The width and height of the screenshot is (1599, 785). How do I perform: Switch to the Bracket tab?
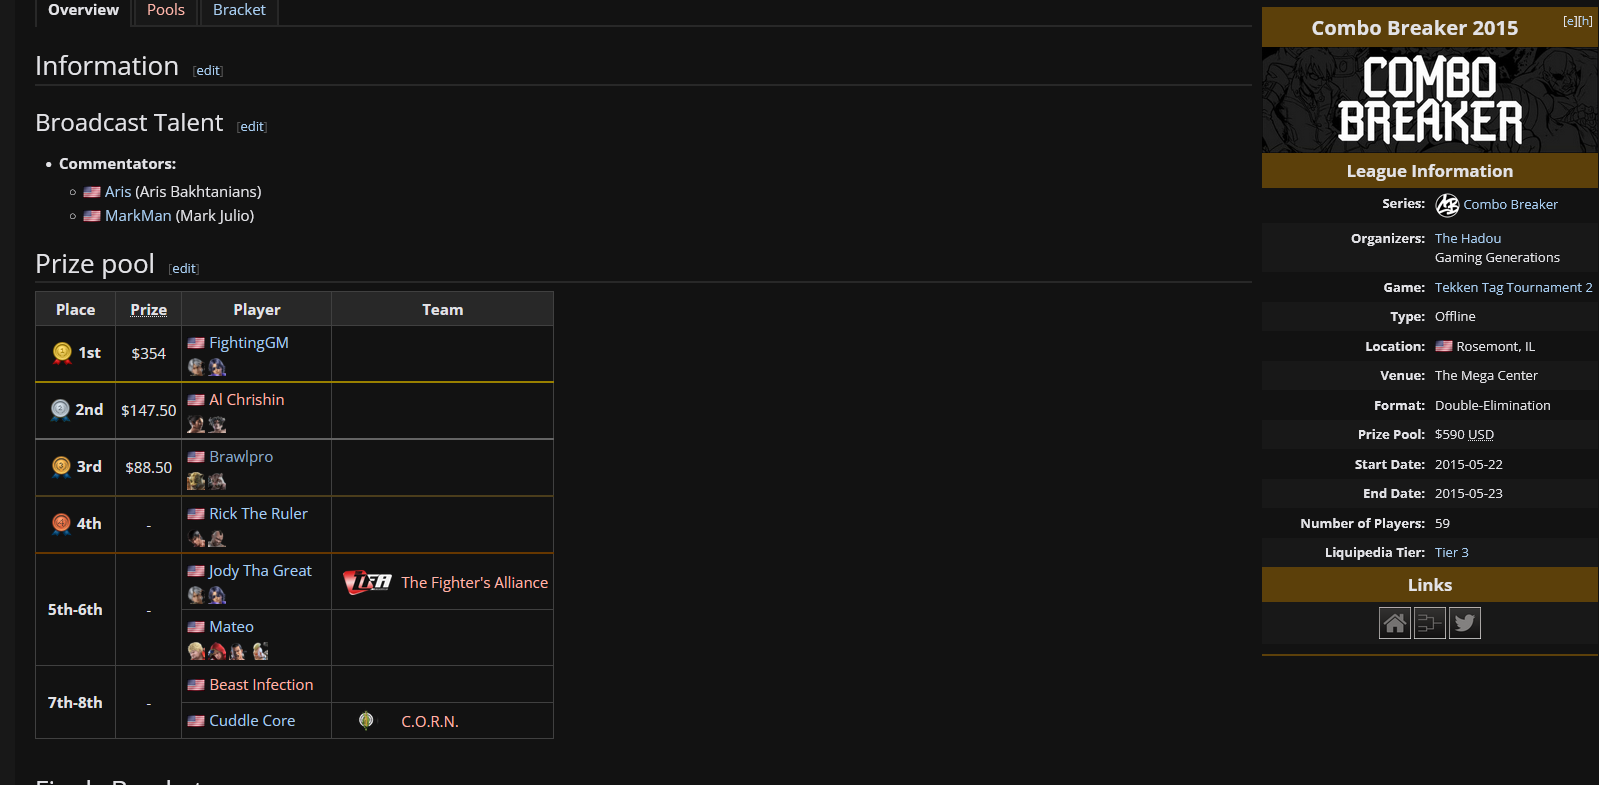[239, 10]
